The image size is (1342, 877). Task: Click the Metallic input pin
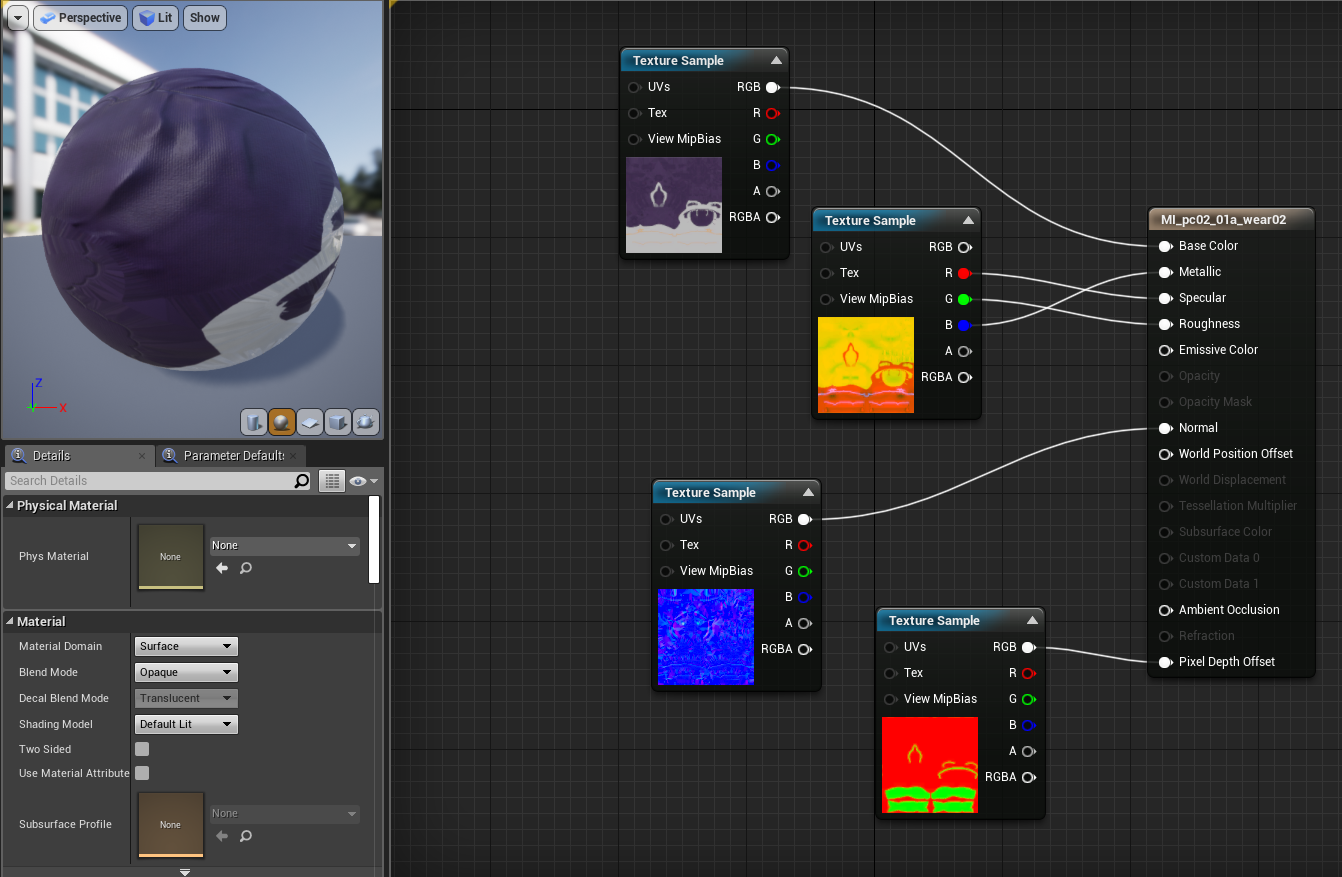point(1165,272)
